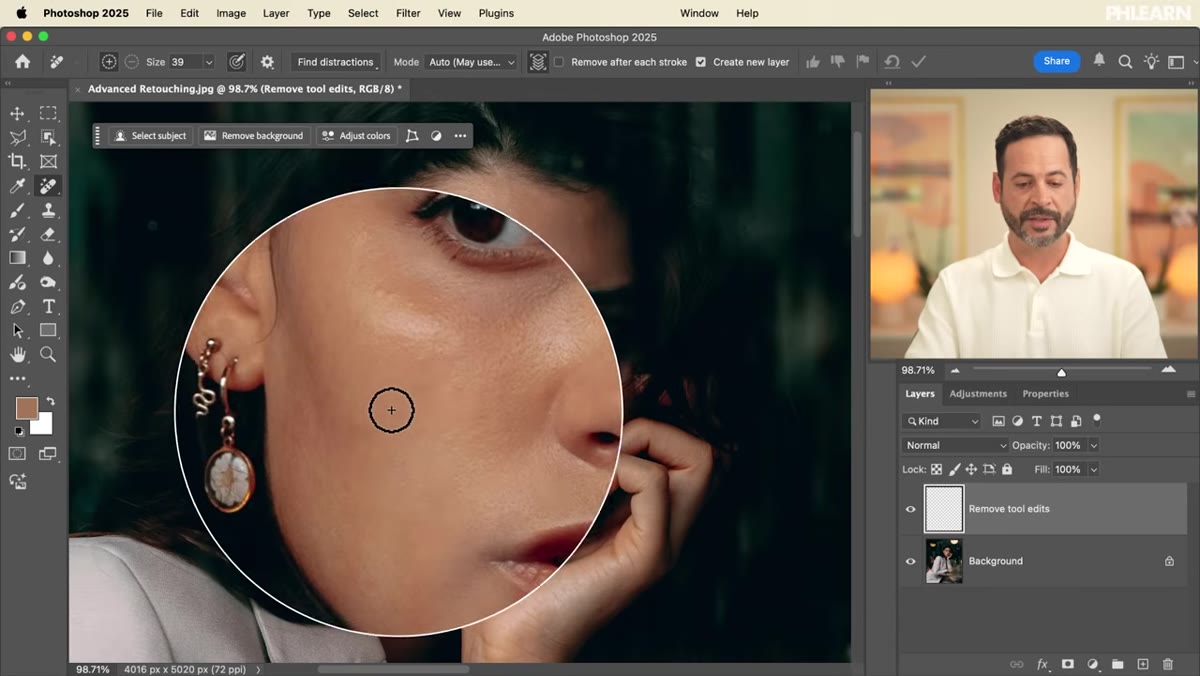Toggle Subtract brush mode
Viewport: 1200px width, 676px height.
[132, 62]
